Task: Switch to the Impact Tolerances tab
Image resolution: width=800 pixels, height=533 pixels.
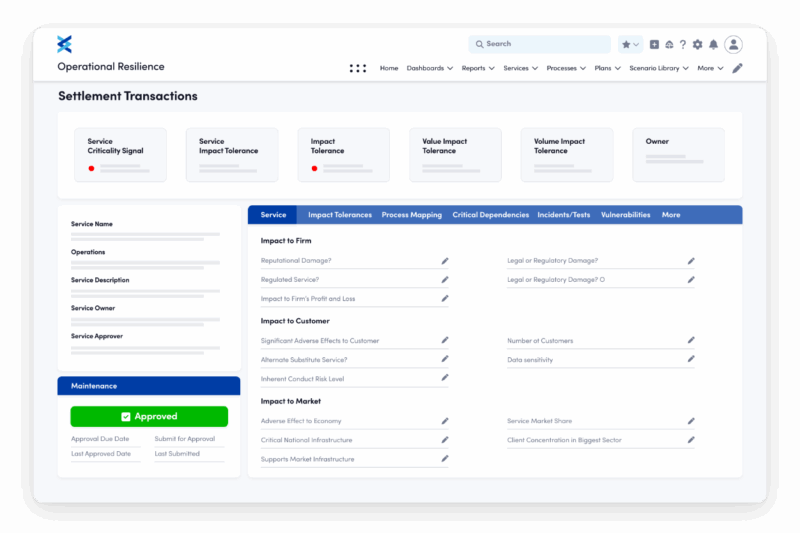Action: tap(339, 215)
